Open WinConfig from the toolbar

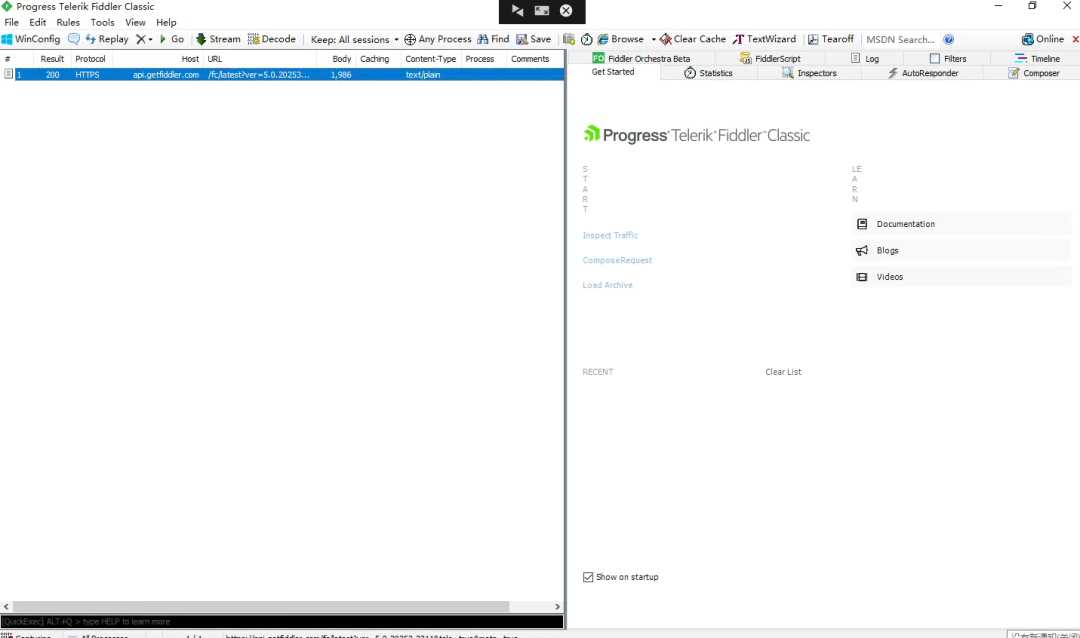click(x=31, y=39)
